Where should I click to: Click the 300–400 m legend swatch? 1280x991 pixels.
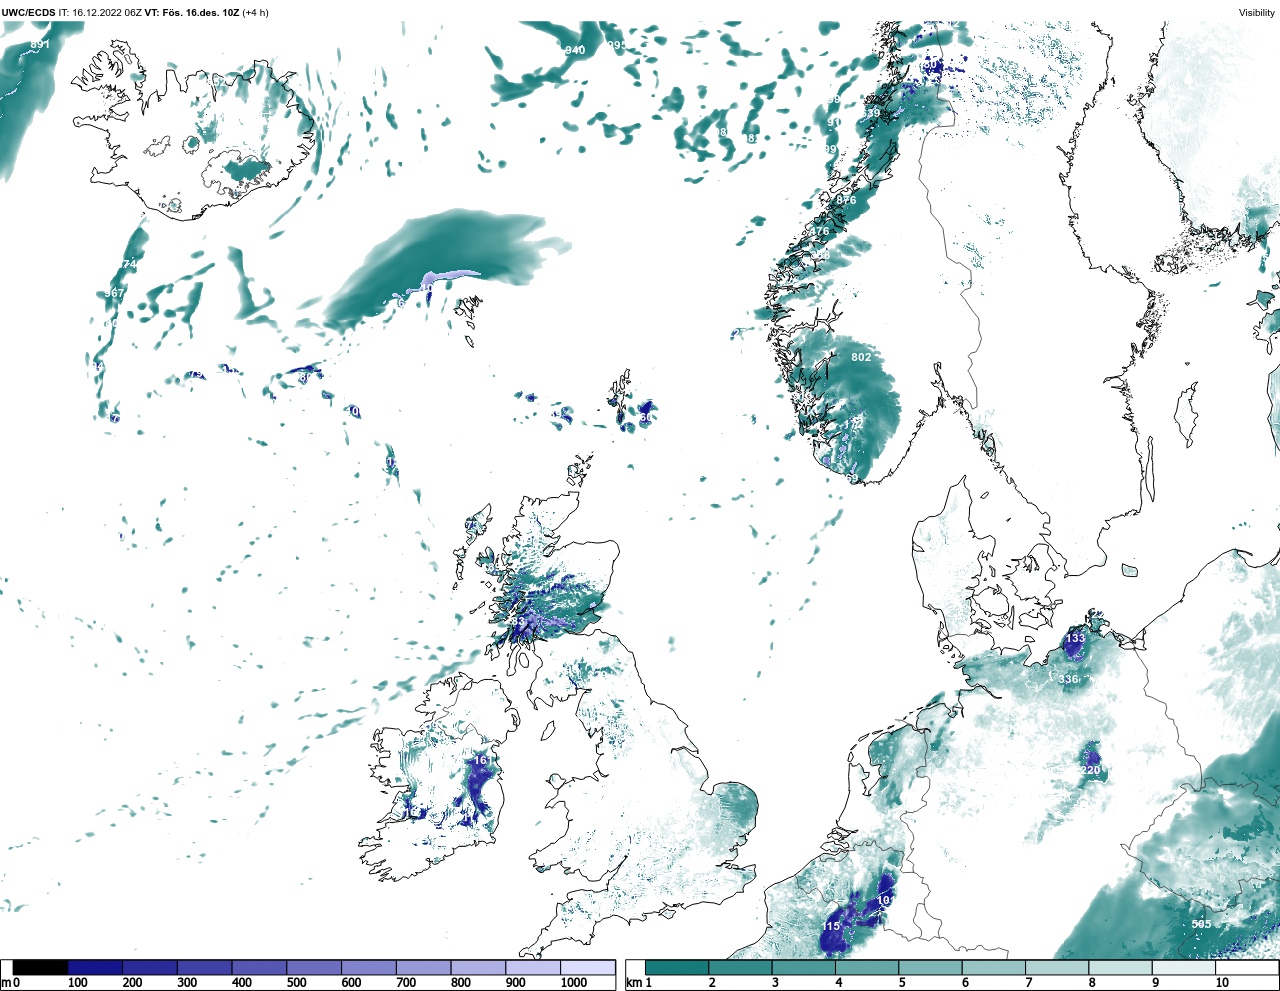point(205,968)
